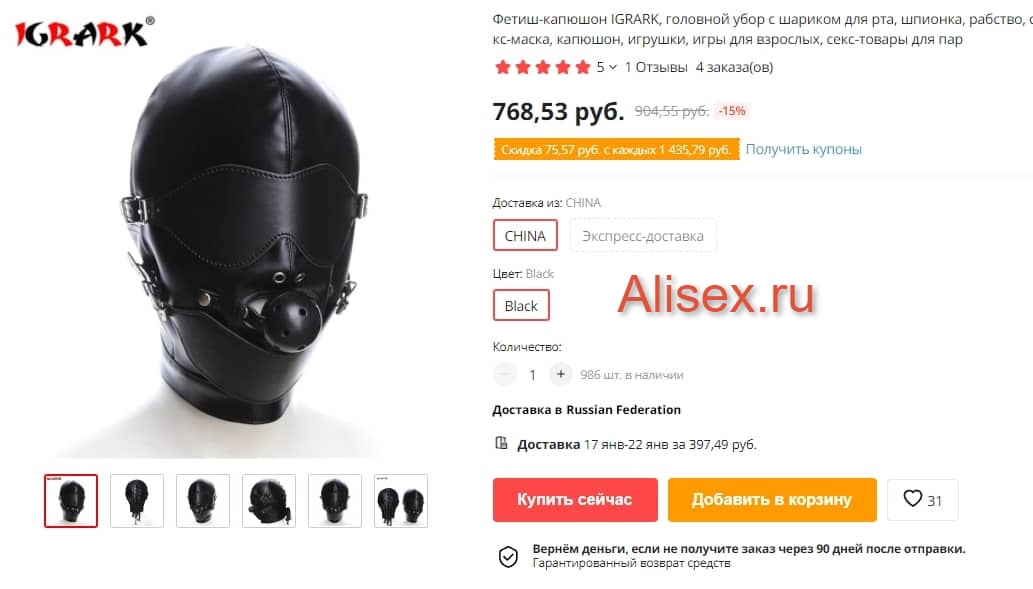Click the minus quantity button
This screenshot has width=1033, height=589.
(x=505, y=374)
